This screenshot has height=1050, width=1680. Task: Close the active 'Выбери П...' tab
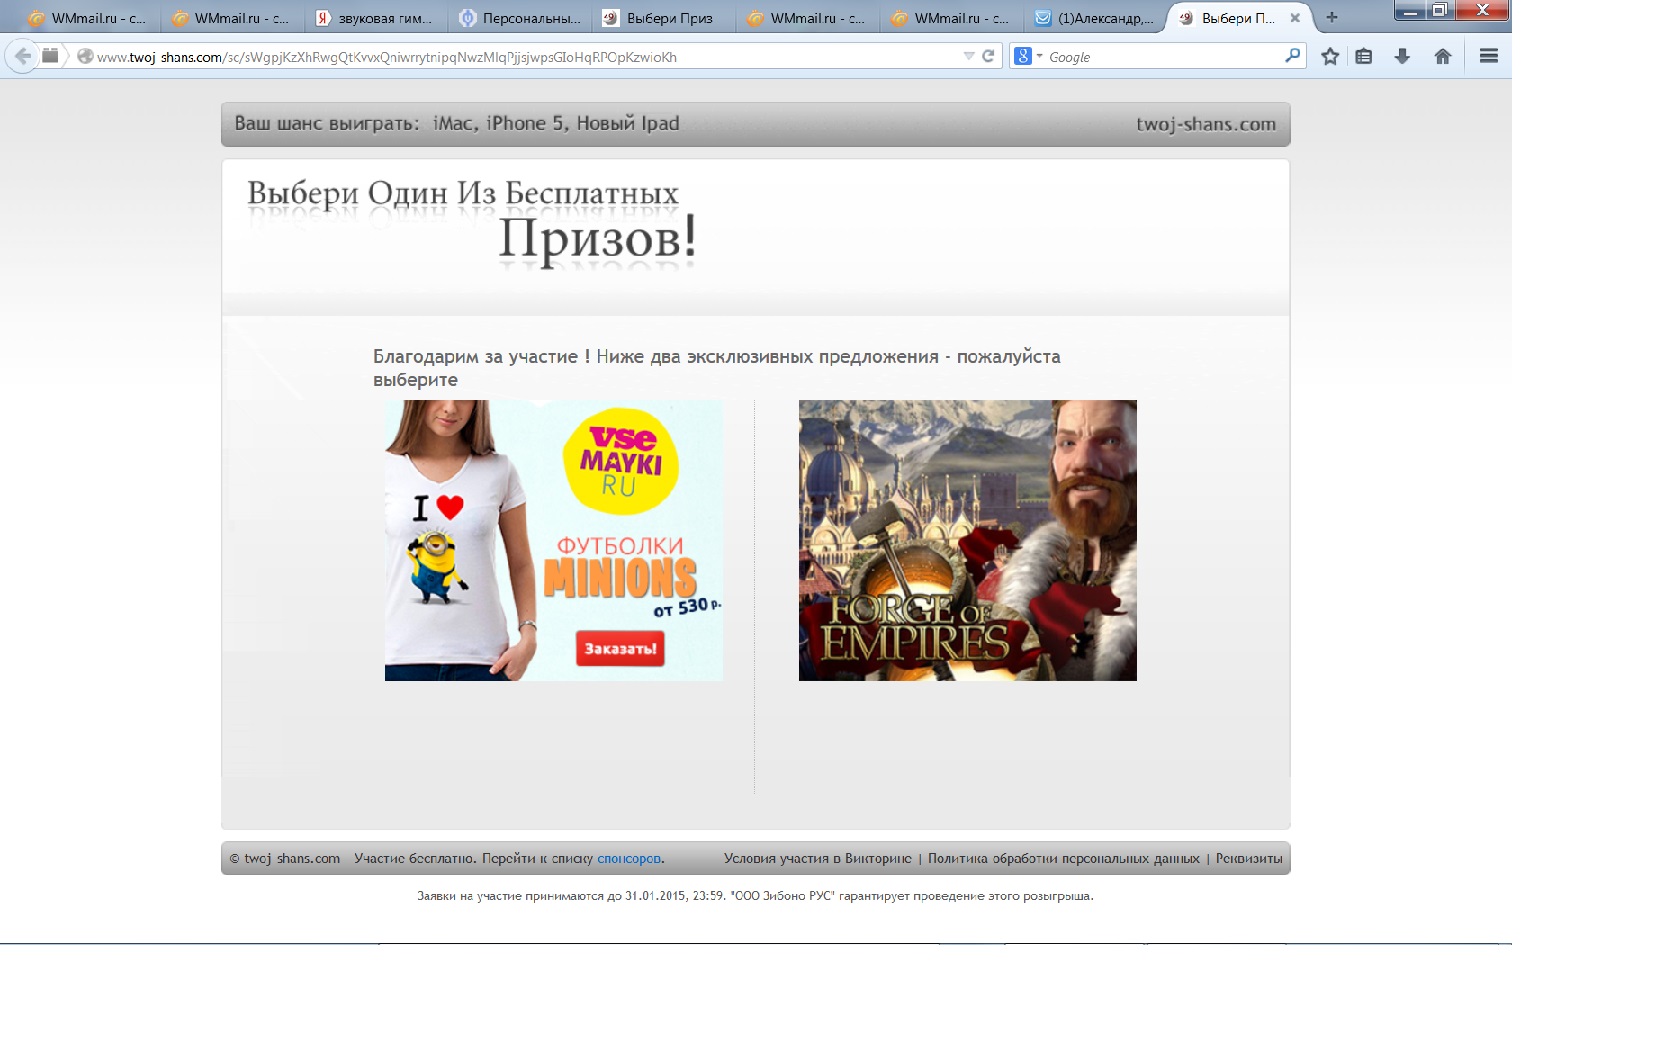[x=1295, y=18]
